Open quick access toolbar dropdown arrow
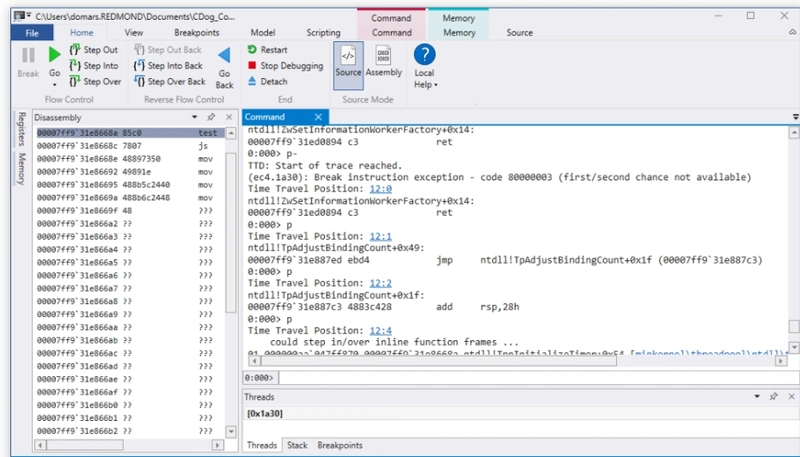Screen dimensions: 800x457 coord(29,16)
